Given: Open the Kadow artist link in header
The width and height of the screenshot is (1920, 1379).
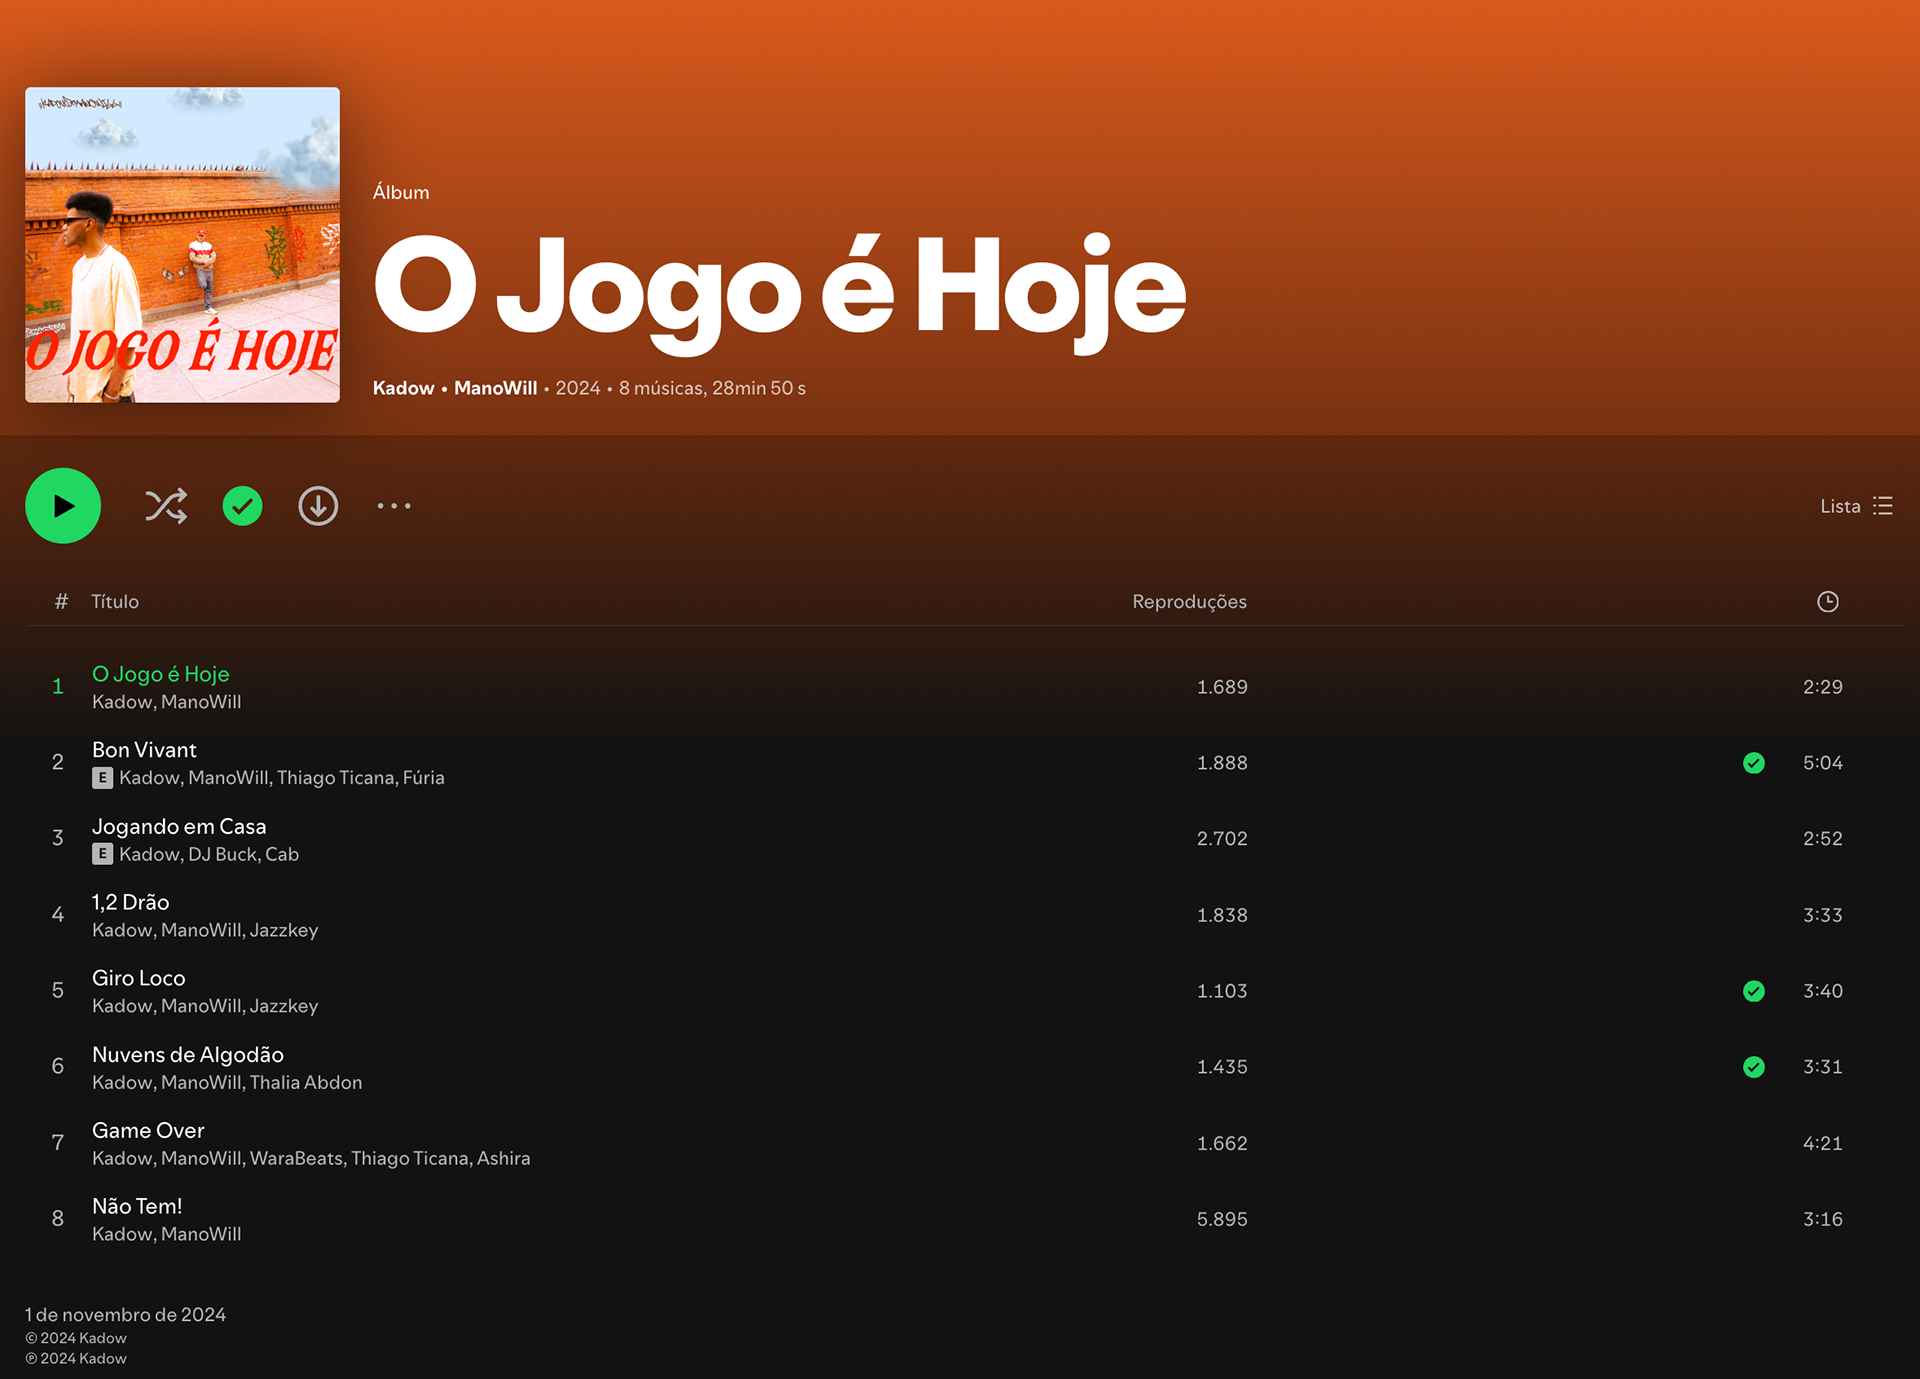Looking at the screenshot, I should tap(404, 388).
